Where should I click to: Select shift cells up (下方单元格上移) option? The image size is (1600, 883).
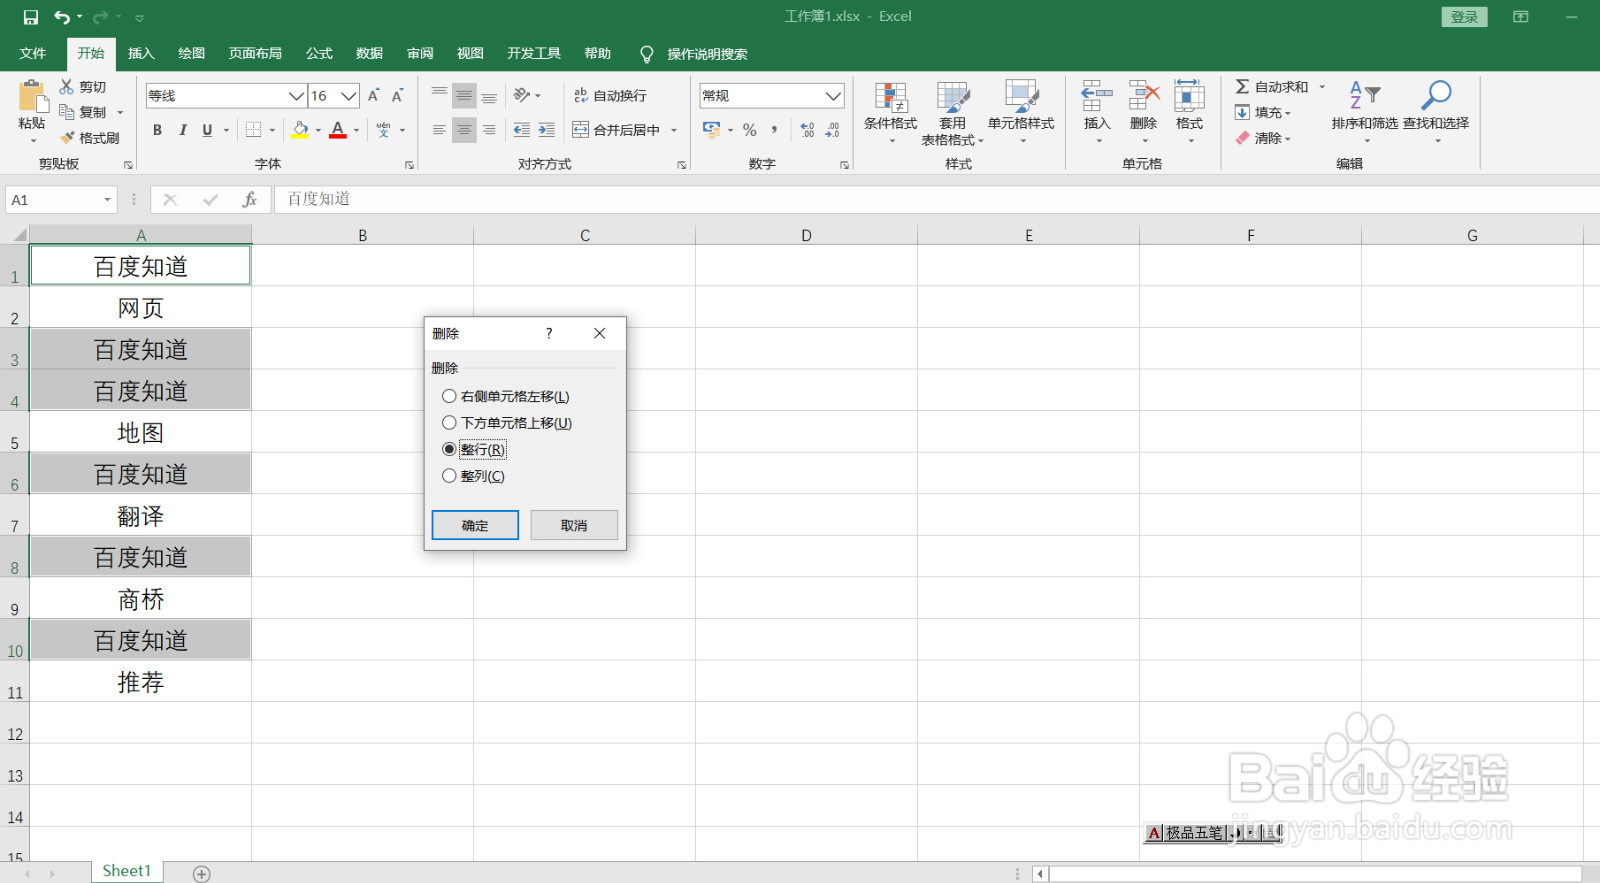(x=507, y=423)
